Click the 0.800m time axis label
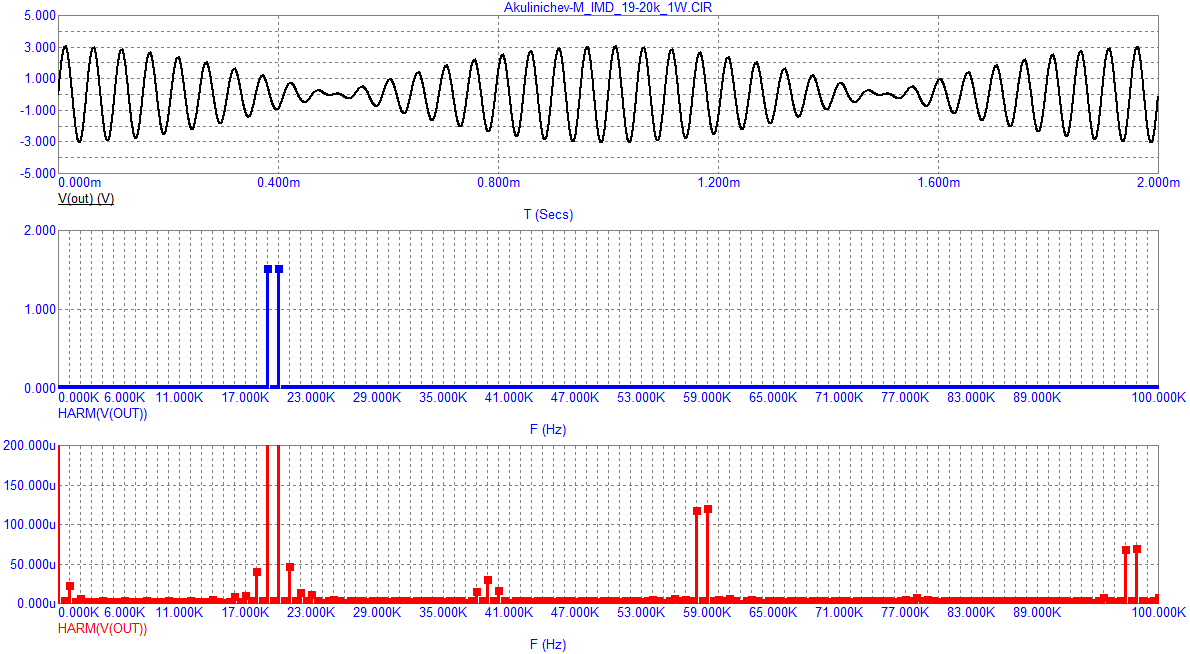This screenshot has height=654, width=1190. click(x=499, y=183)
